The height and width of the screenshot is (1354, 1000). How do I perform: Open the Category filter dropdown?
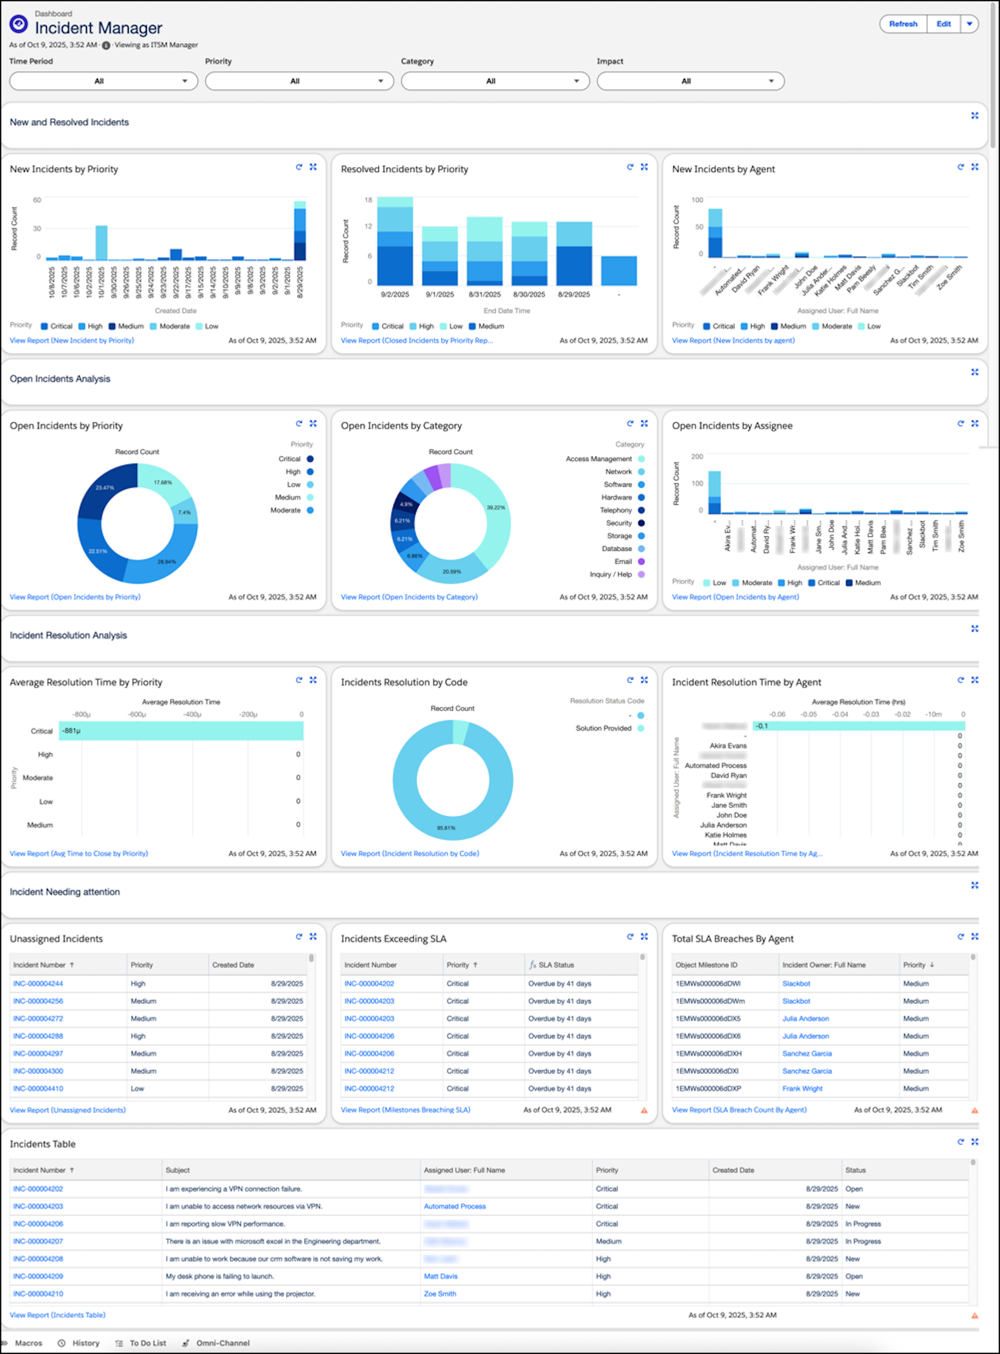pyautogui.click(x=493, y=81)
